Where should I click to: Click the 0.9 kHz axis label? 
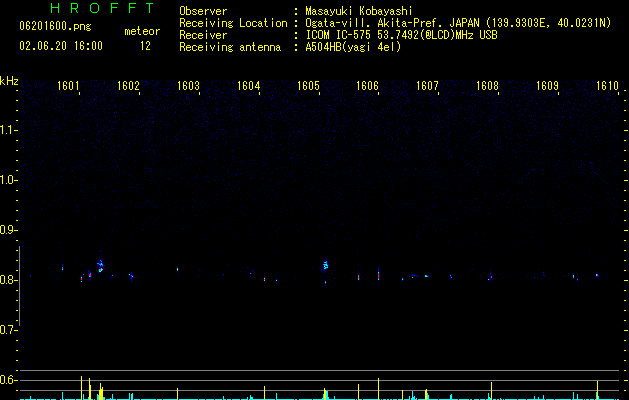coord(8,230)
